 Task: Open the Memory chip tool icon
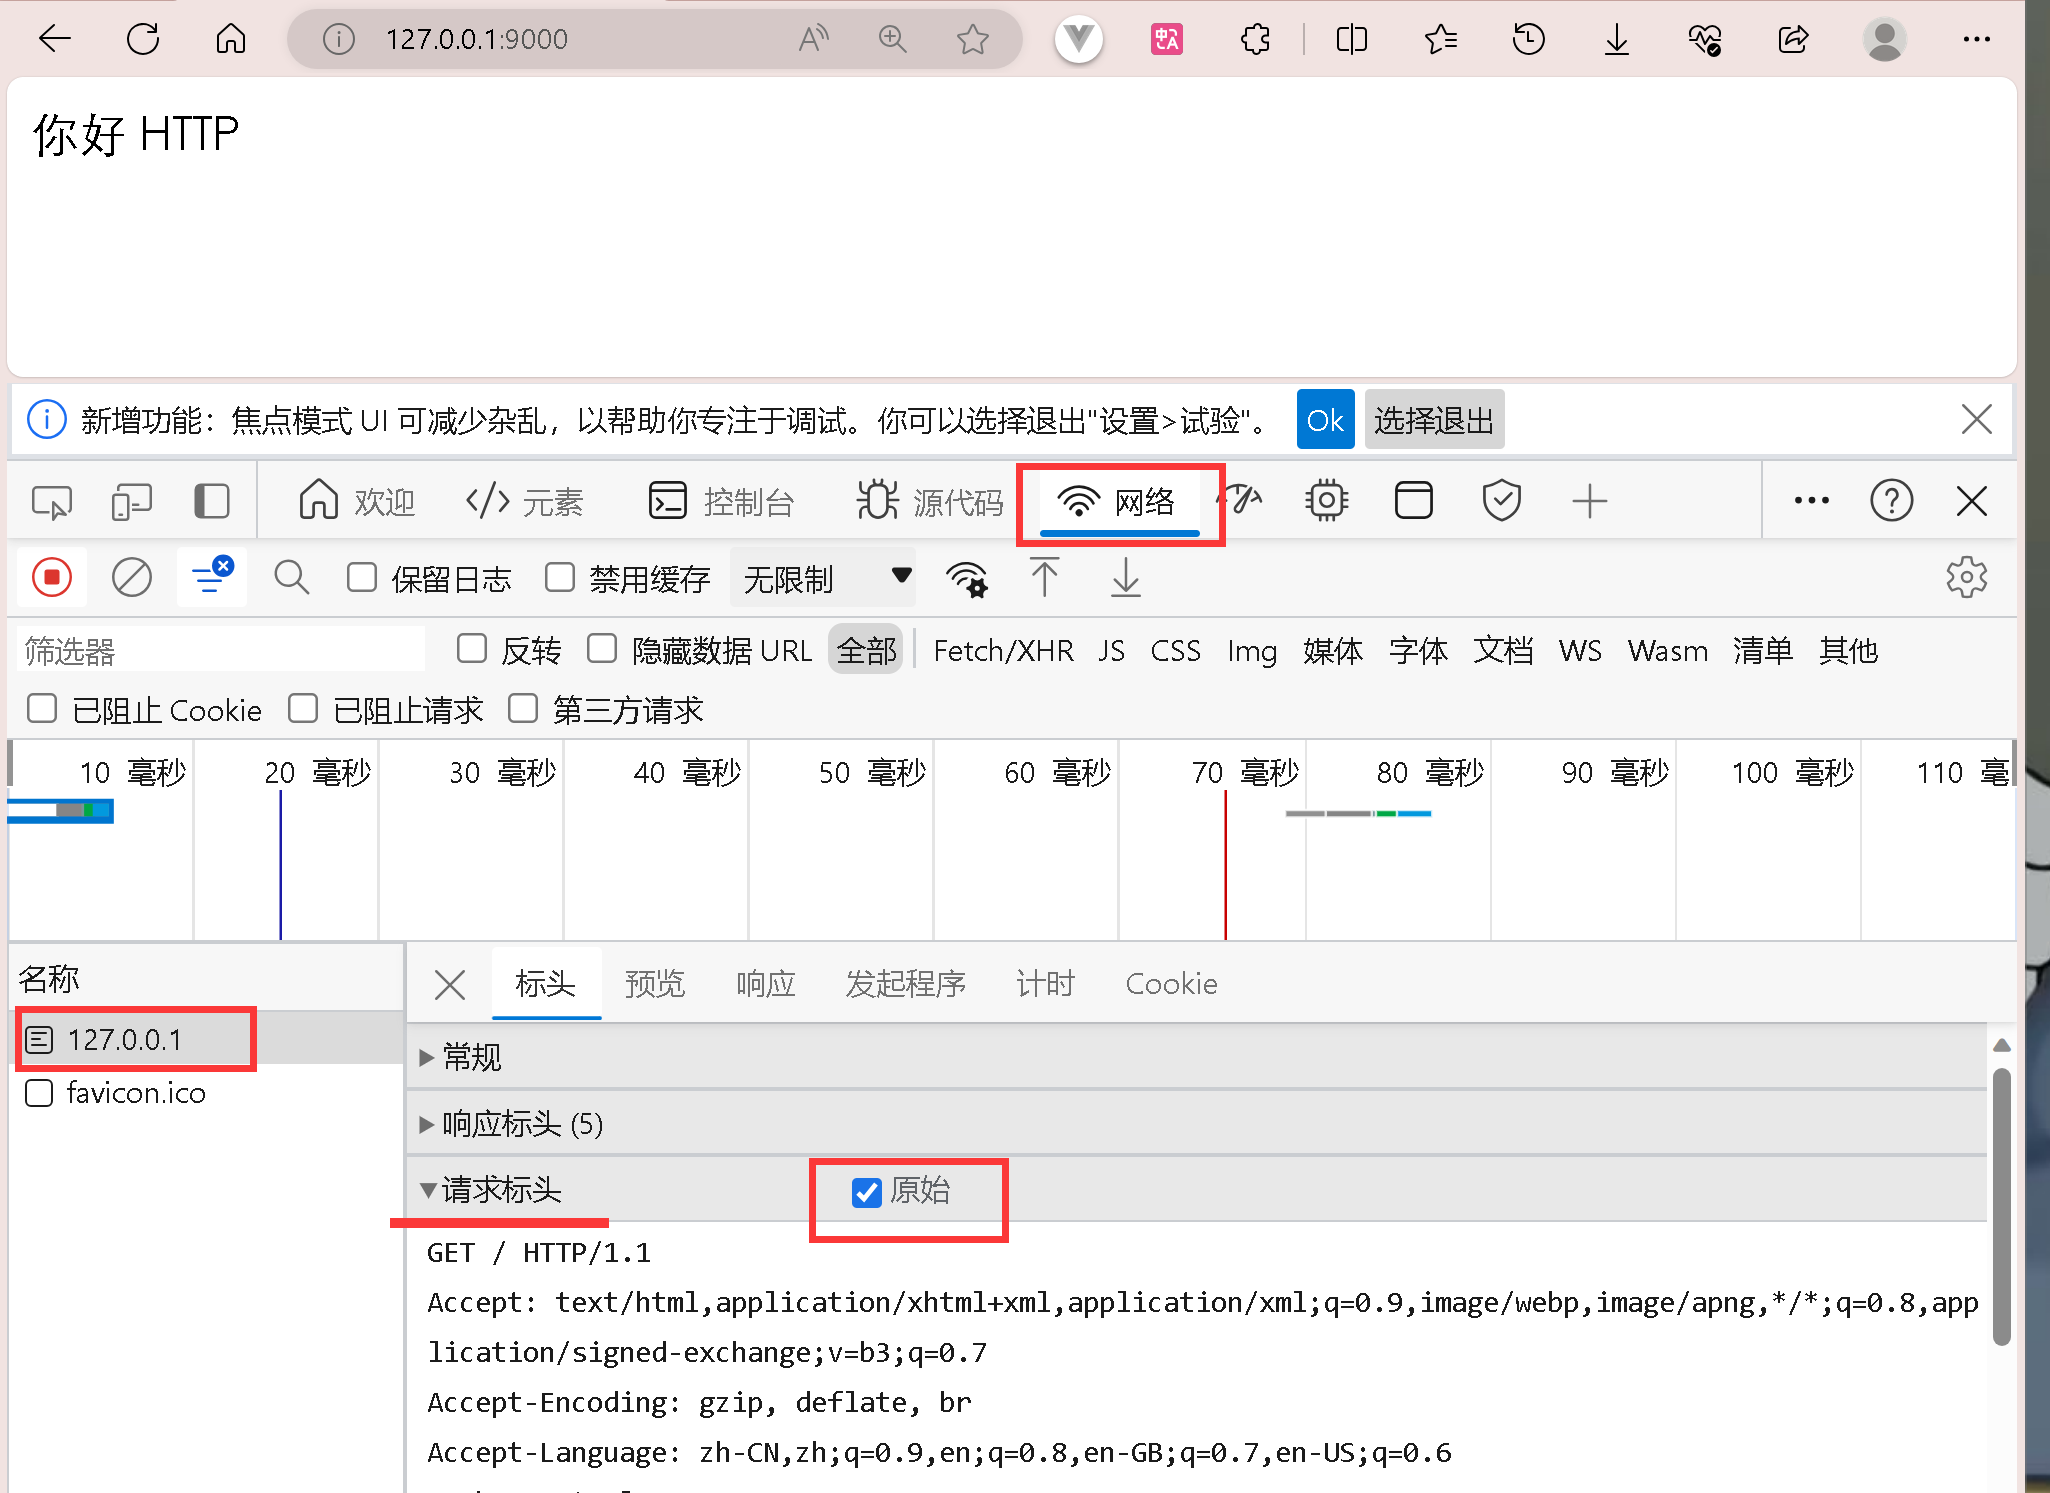[1326, 501]
